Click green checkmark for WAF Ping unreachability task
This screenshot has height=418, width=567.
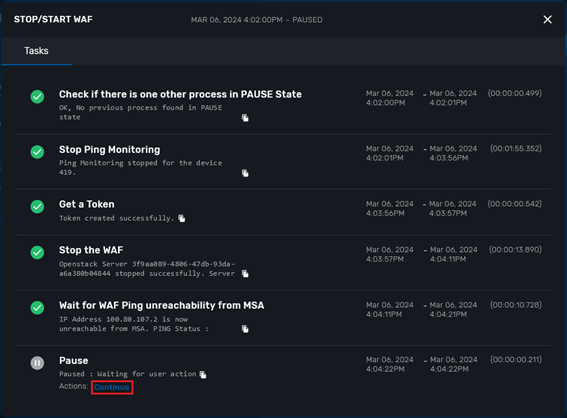coord(37,308)
